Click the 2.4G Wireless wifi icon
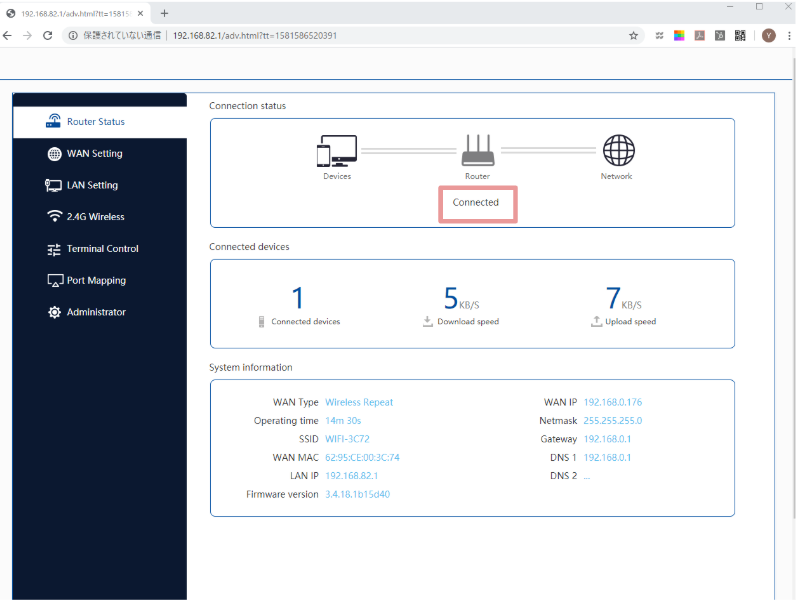The height and width of the screenshot is (601, 797). [54, 216]
